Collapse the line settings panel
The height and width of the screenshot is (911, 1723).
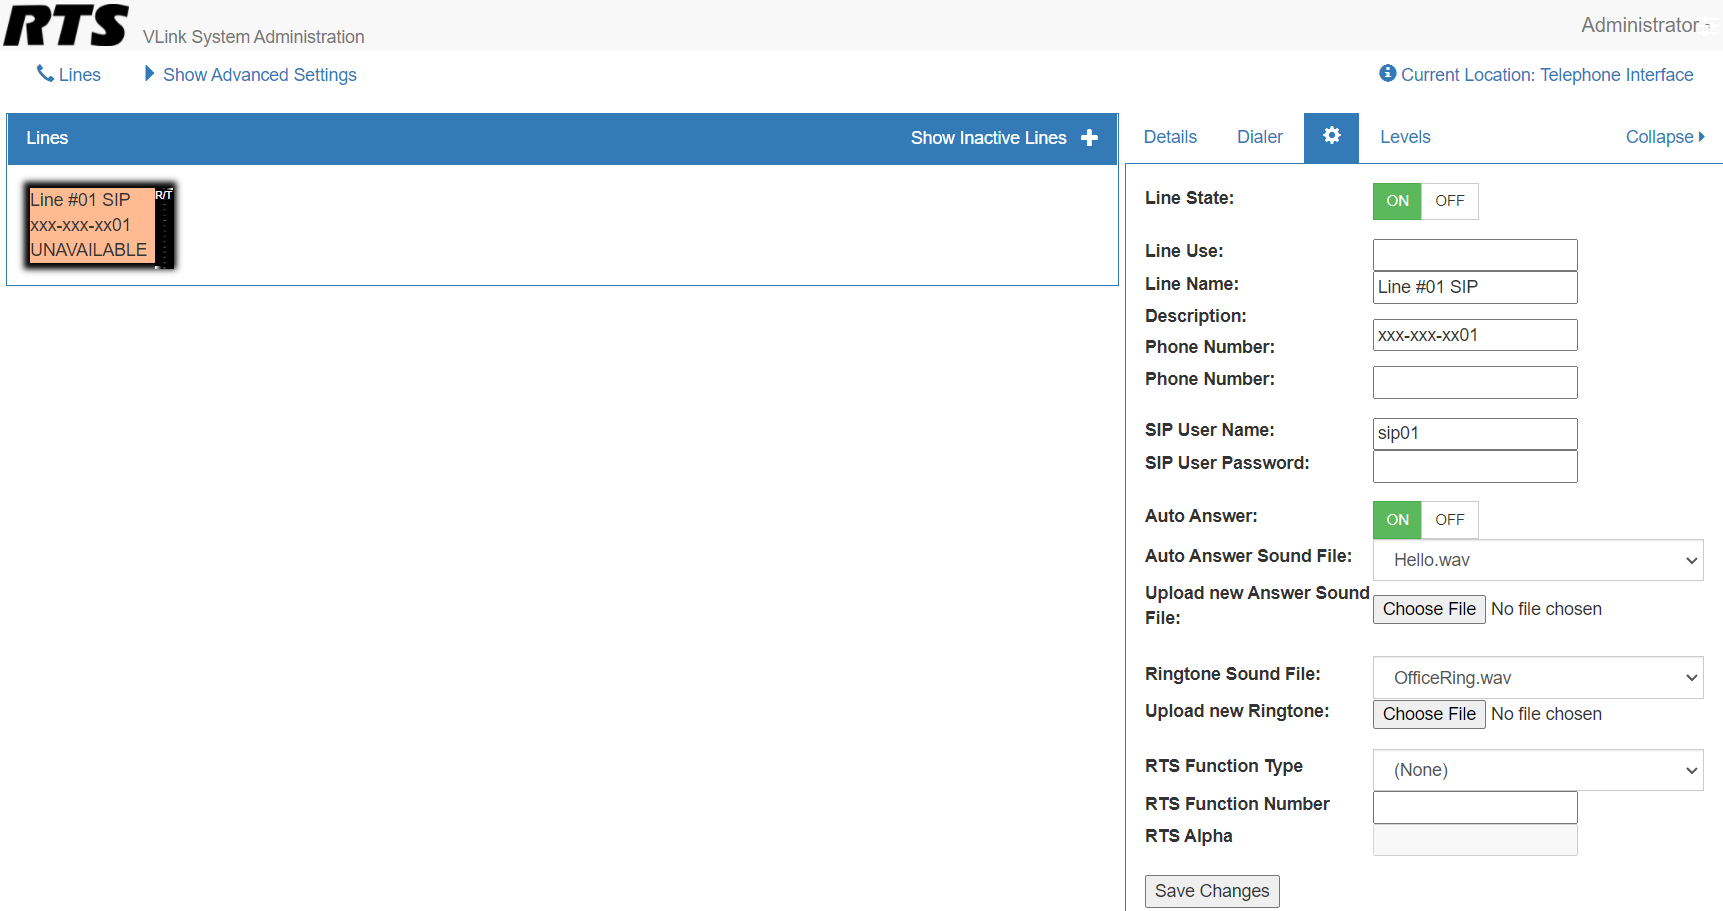(1664, 137)
